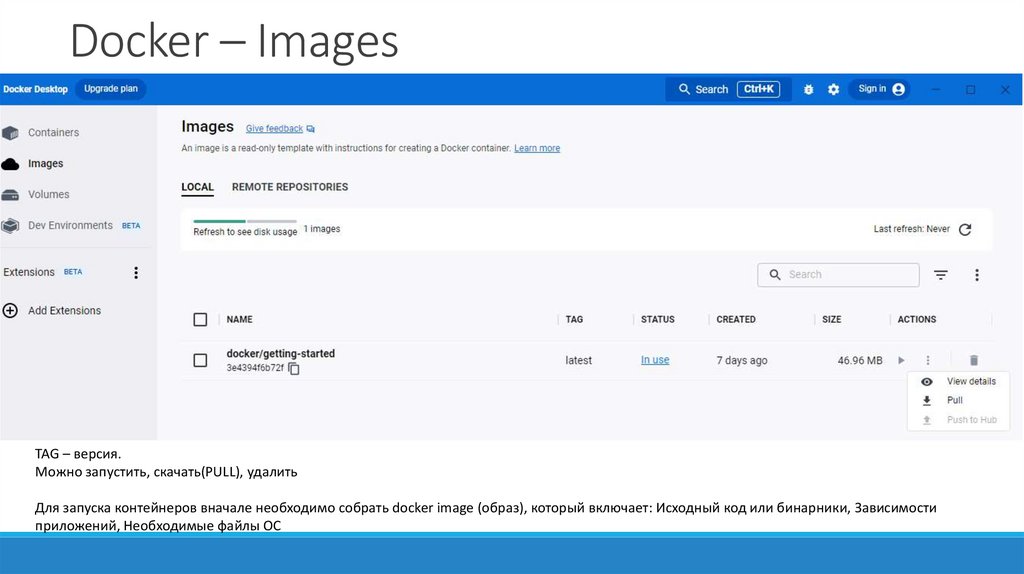This screenshot has width=1024, height=574.
Task: Refresh the images list
Action: click(965, 229)
